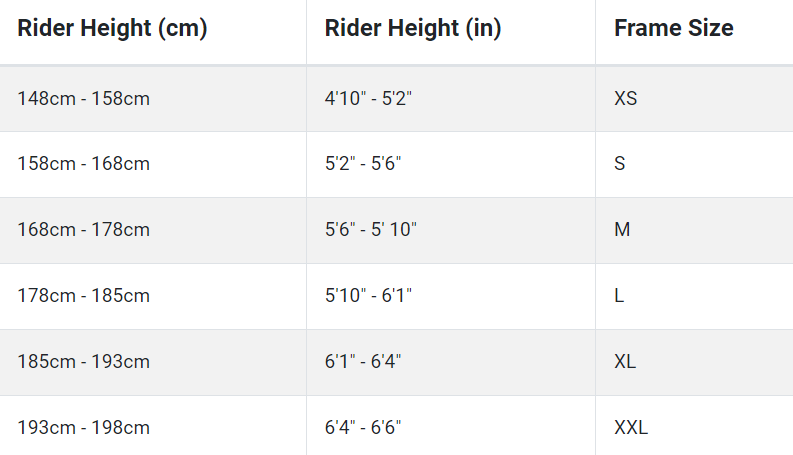Select the 158cm - 168cm cell
This screenshot has width=793, height=455.
pos(153,165)
